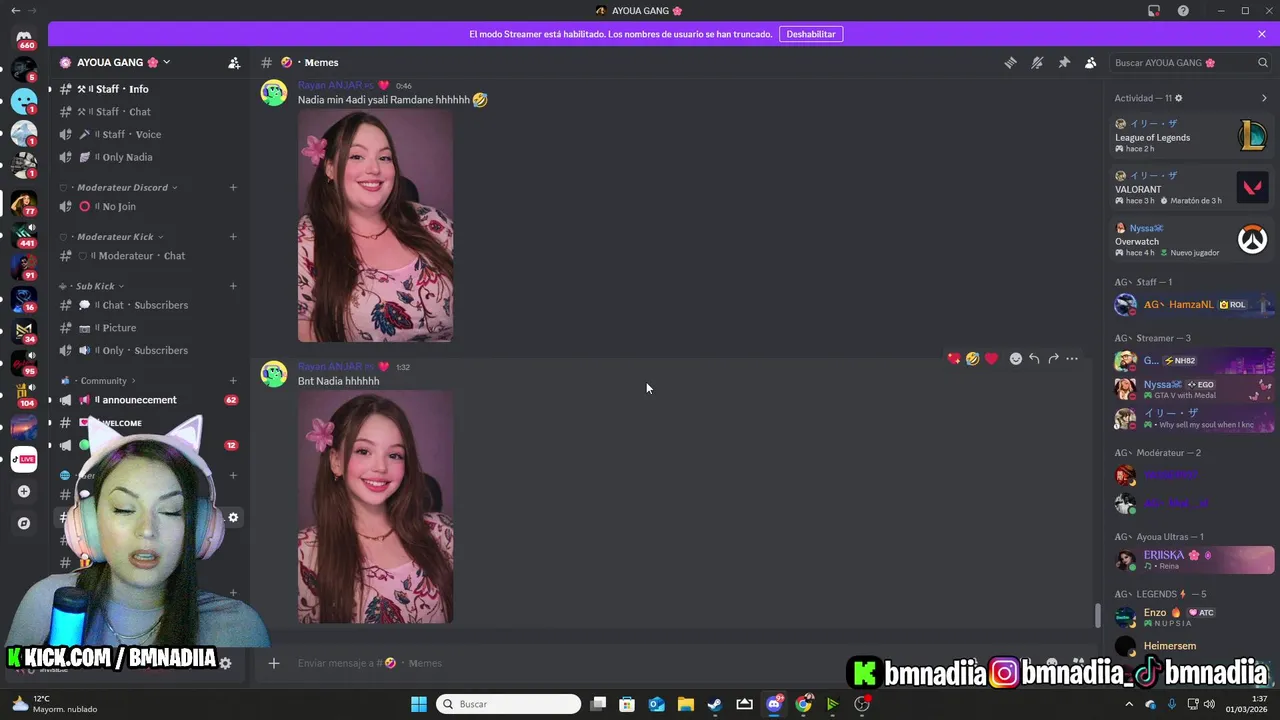Open Actividad settings gear

(x=1178, y=98)
